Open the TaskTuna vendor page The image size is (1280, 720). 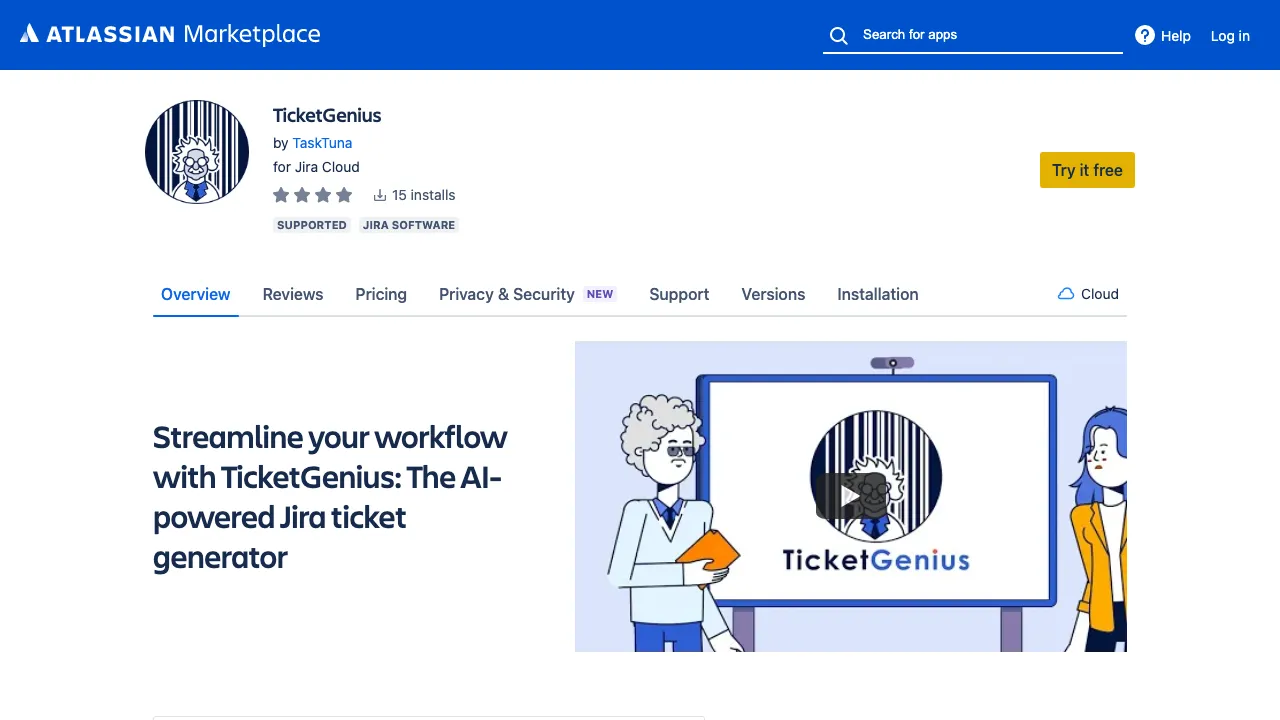click(x=322, y=143)
